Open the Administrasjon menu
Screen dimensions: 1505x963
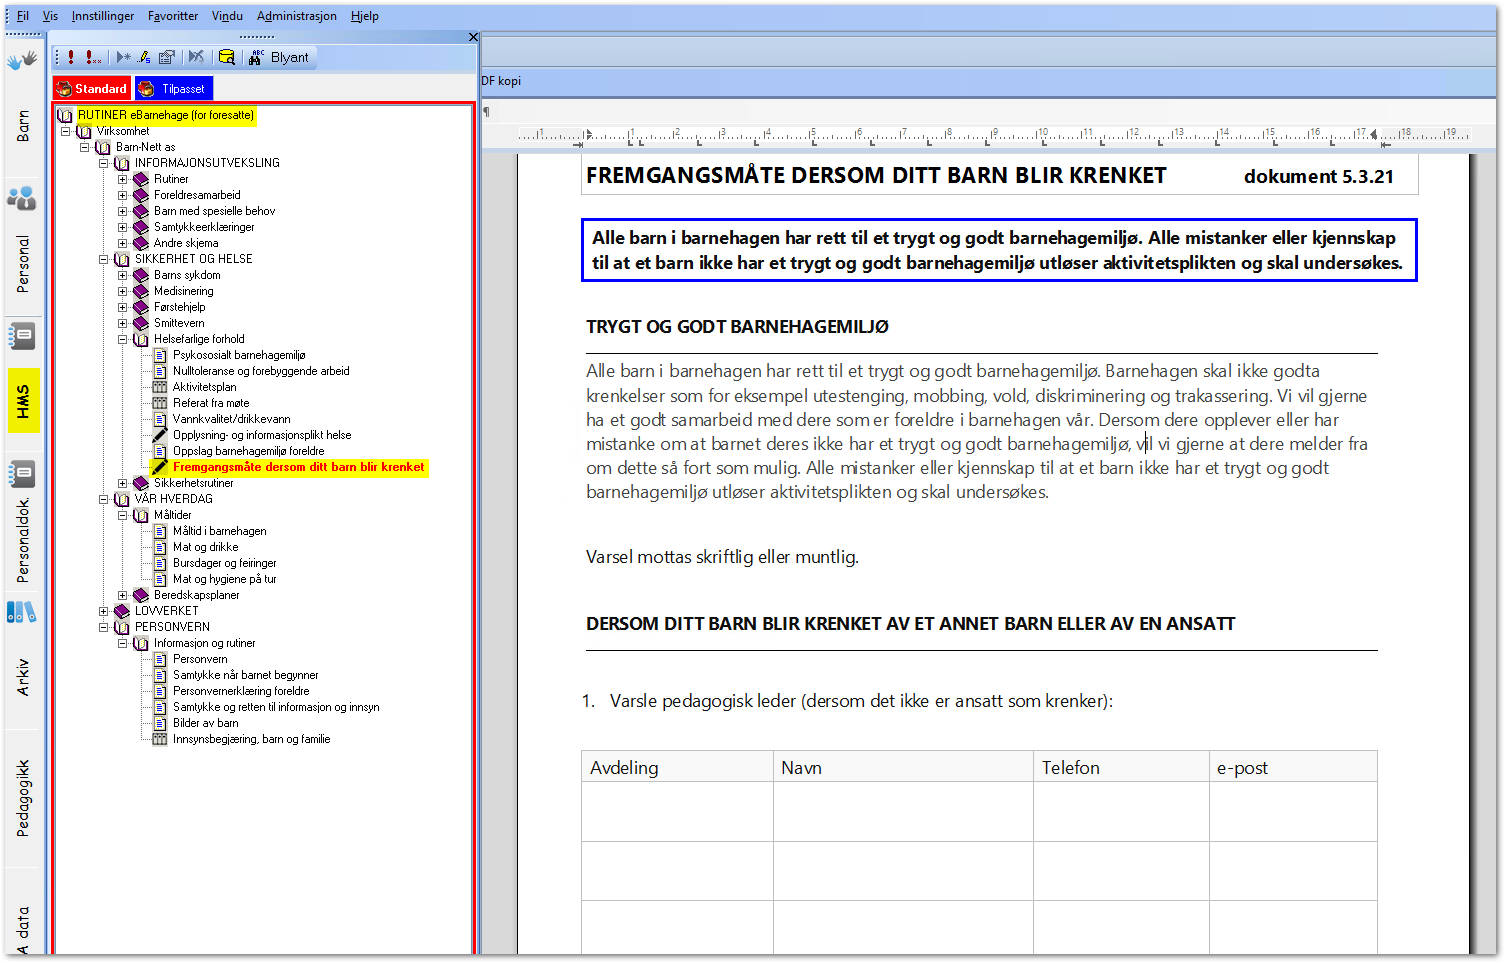(x=297, y=16)
